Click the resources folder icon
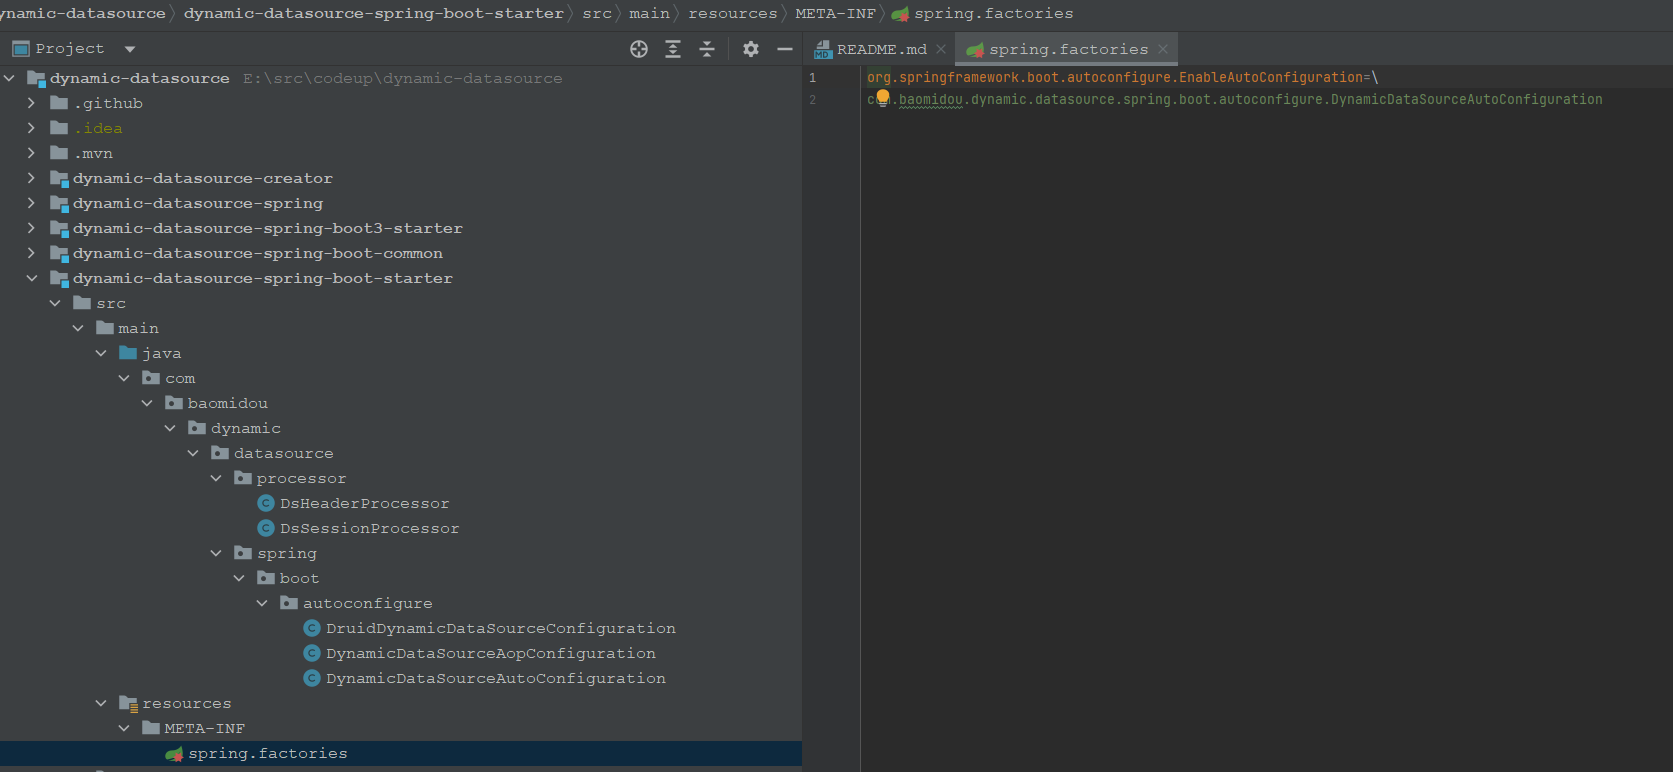 (128, 704)
